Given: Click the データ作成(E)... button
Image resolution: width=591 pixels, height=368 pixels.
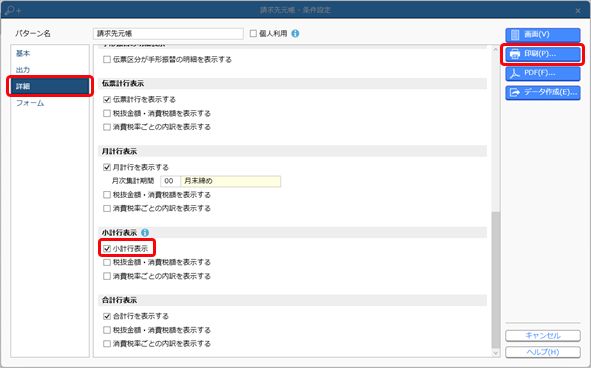Looking at the screenshot, I should 543,92.
